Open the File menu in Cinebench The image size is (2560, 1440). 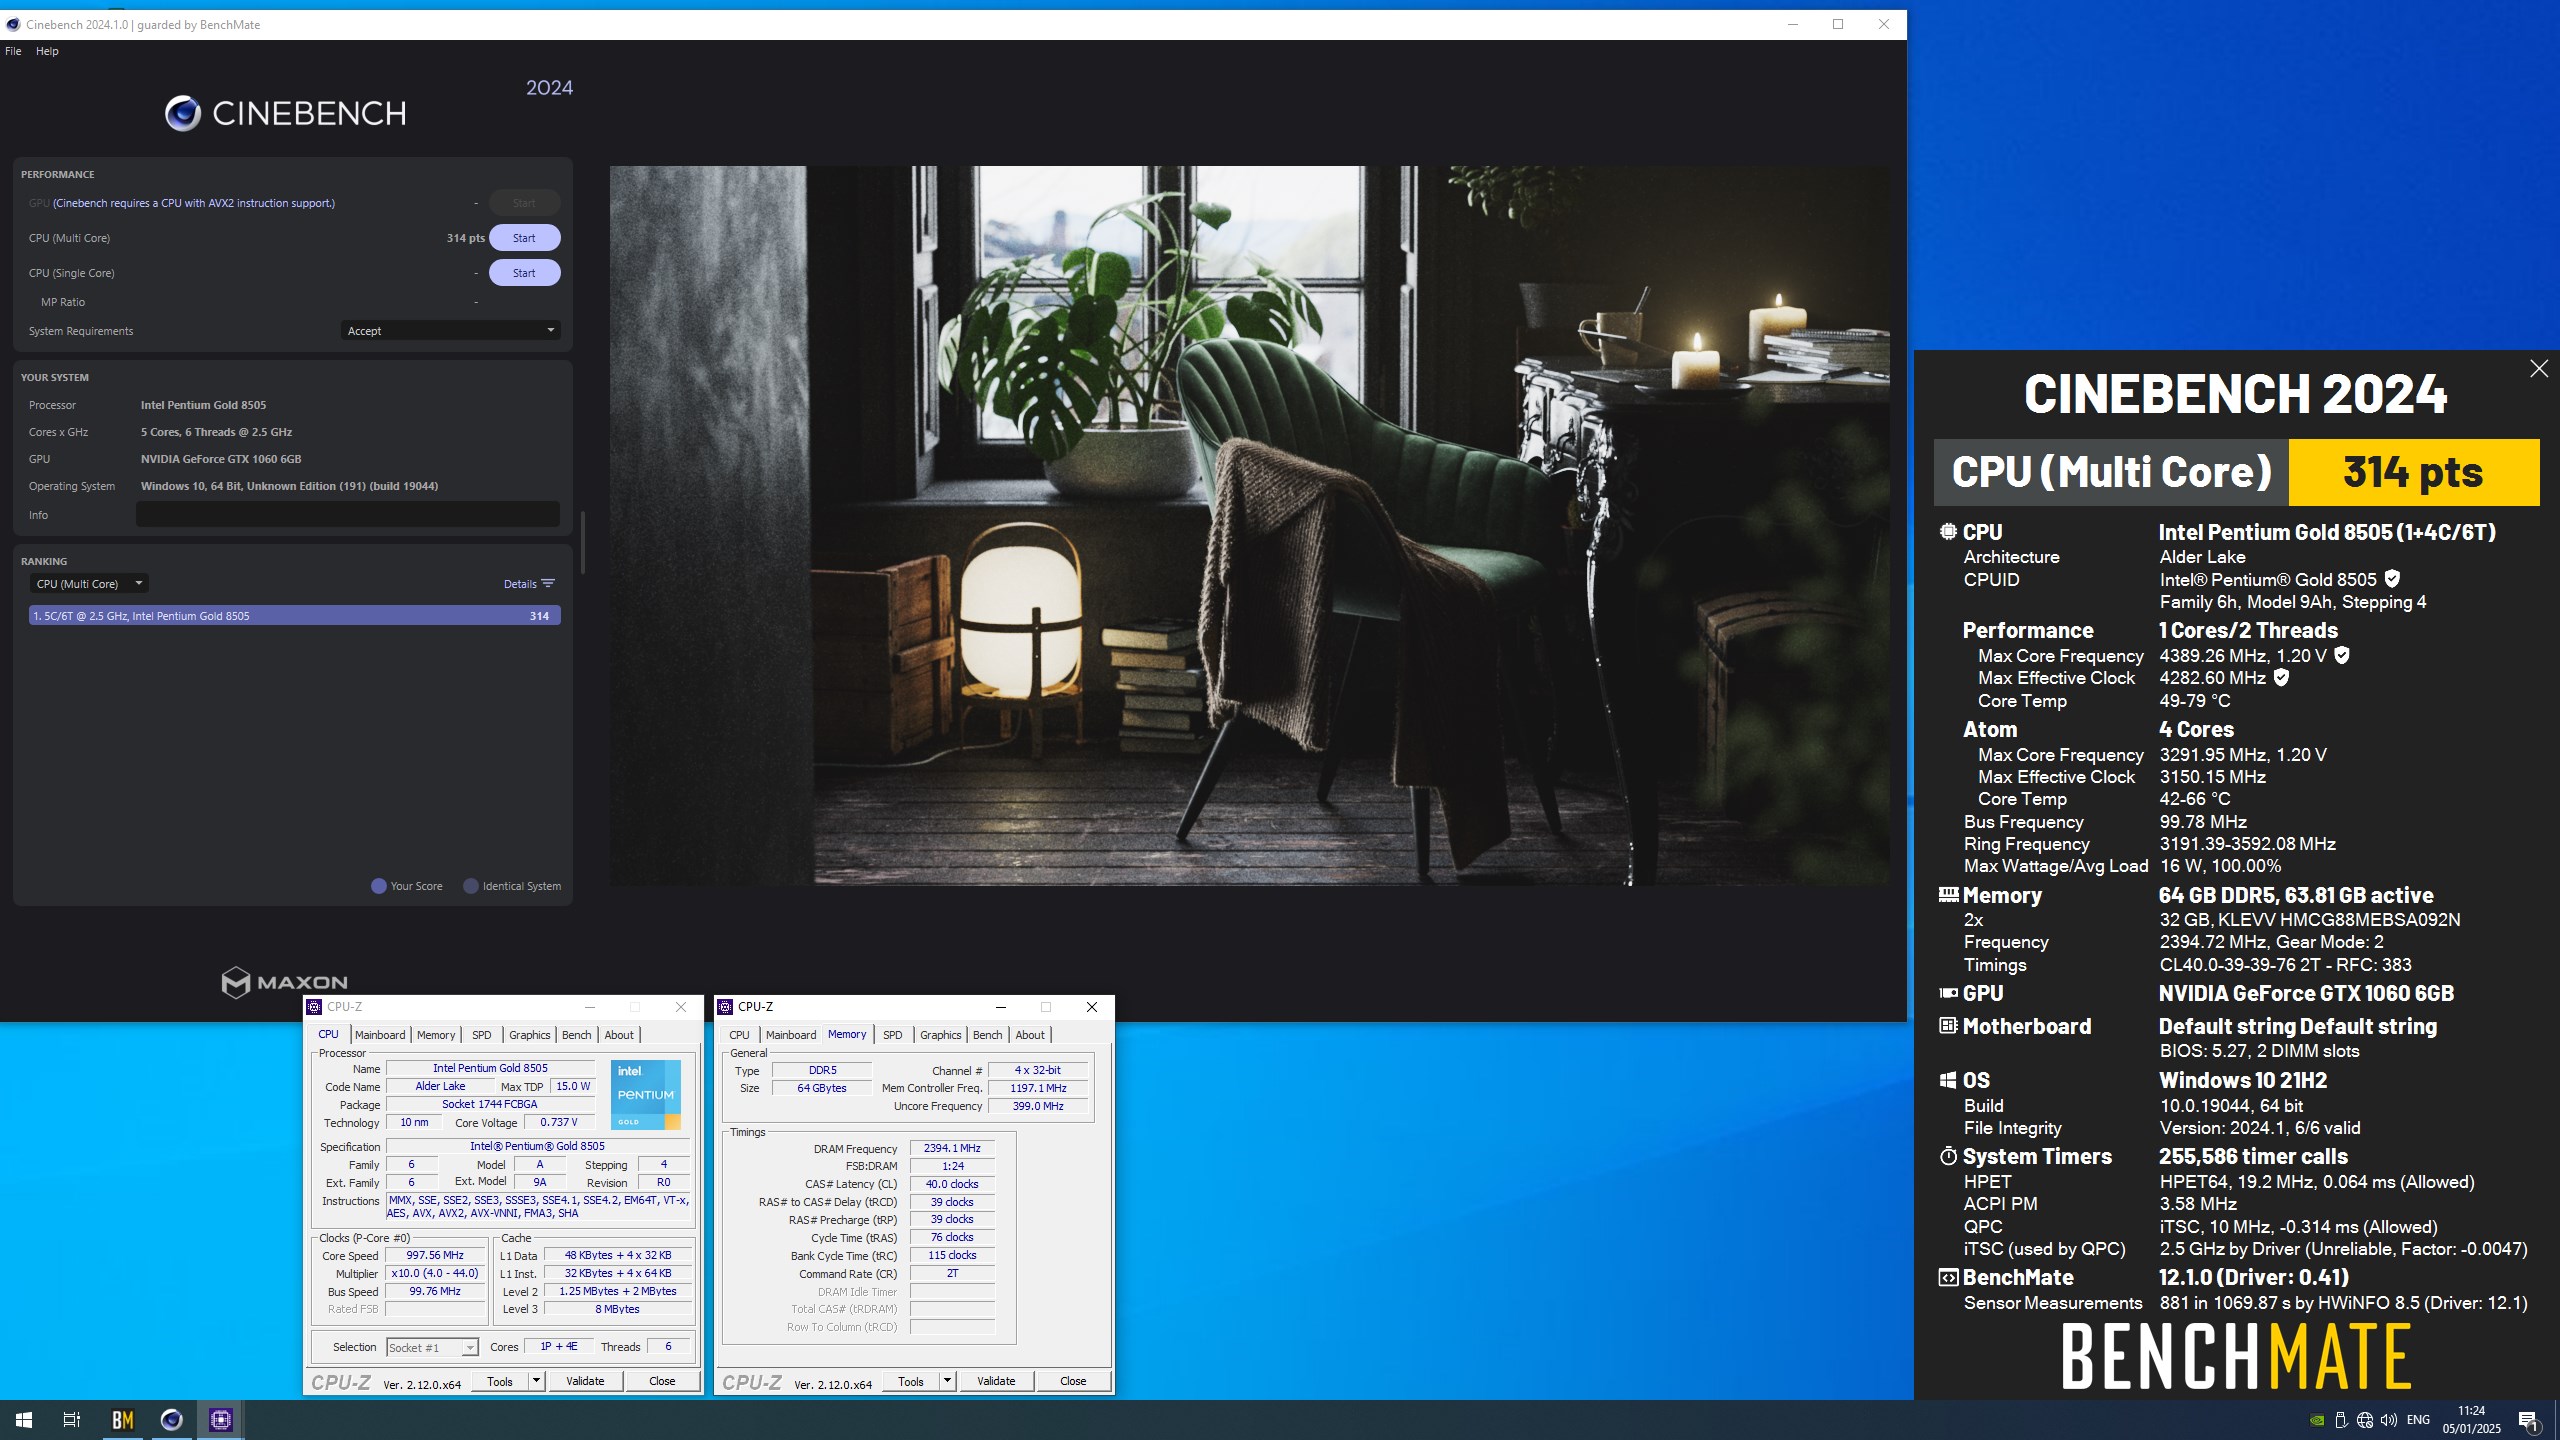[13, 51]
